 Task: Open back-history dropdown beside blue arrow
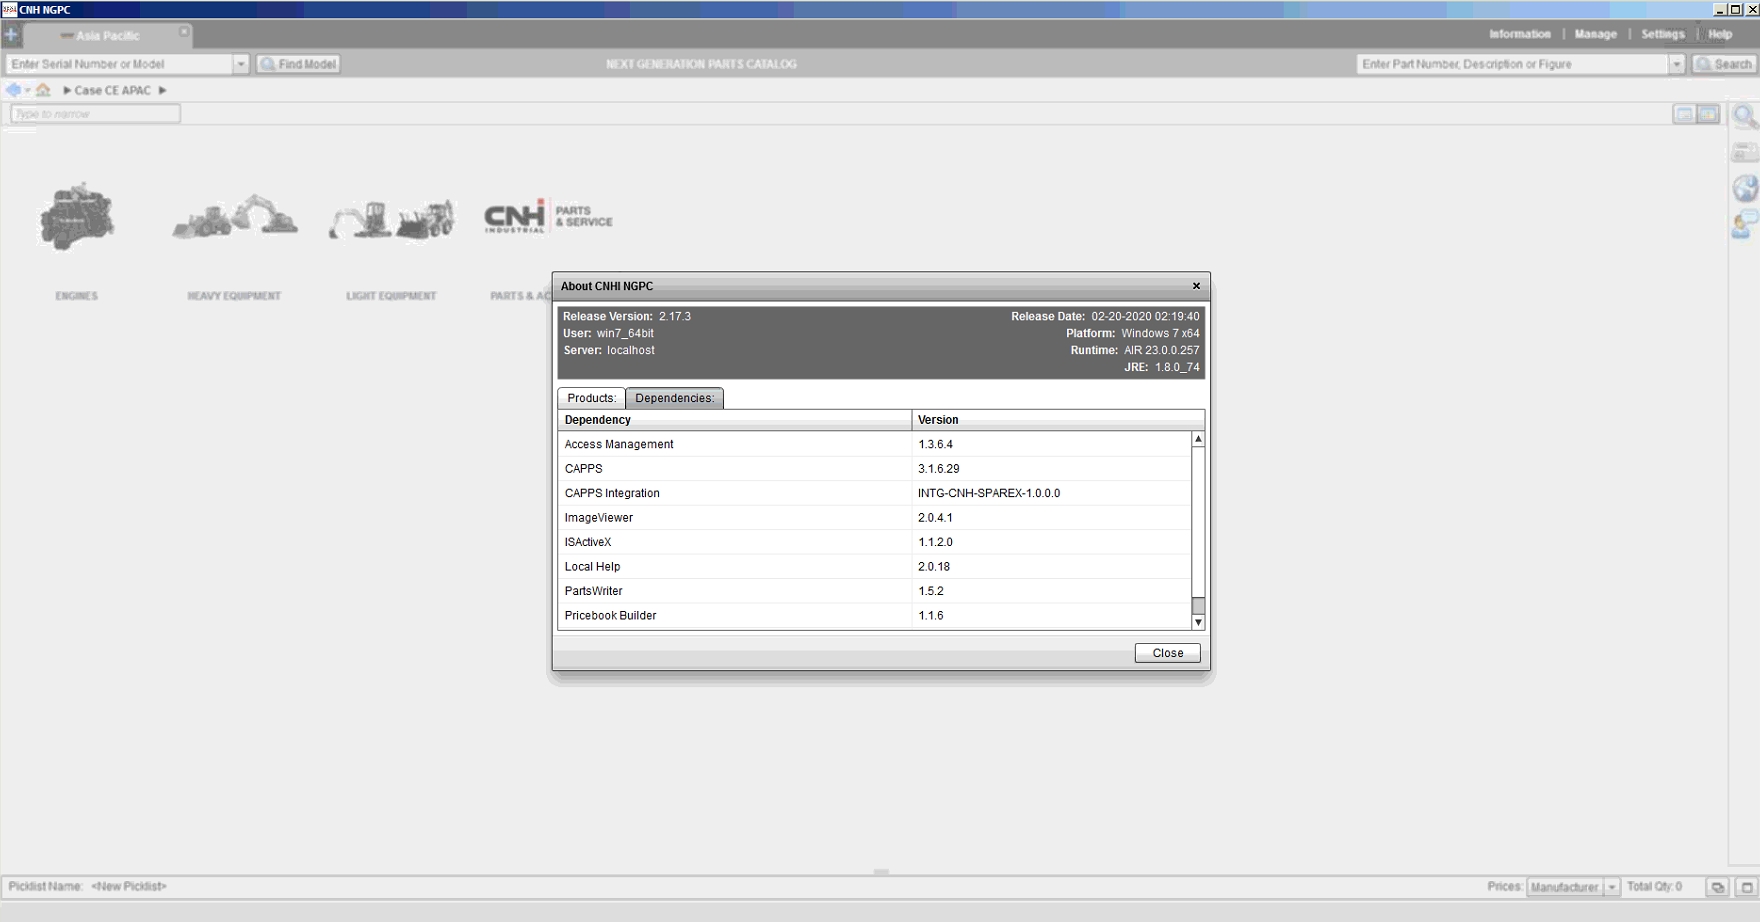coord(27,90)
